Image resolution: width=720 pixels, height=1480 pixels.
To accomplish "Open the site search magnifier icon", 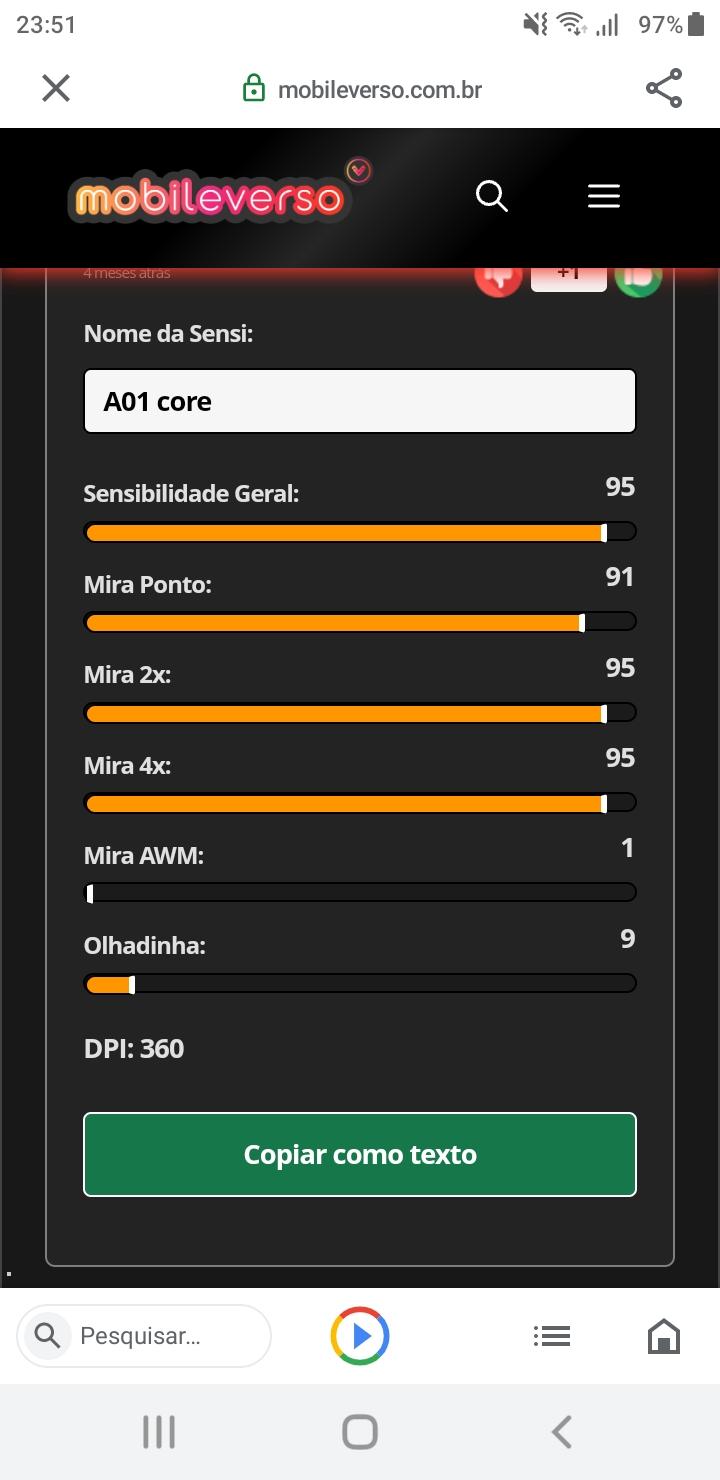I will [492, 196].
